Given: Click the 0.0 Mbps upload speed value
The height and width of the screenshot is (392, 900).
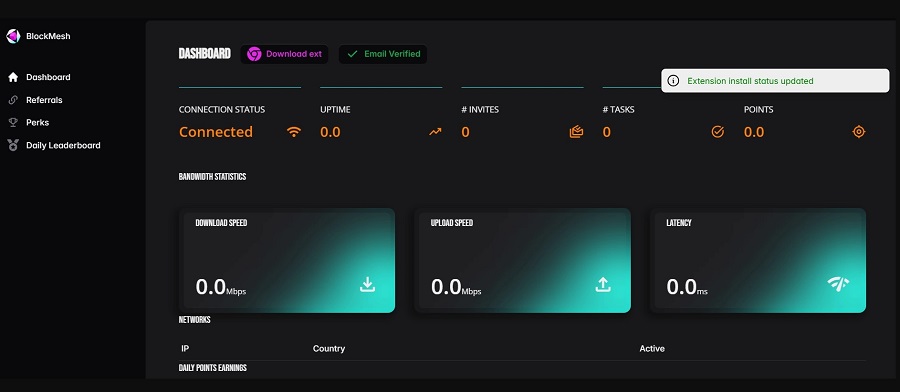Looking at the screenshot, I should (x=456, y=287).
